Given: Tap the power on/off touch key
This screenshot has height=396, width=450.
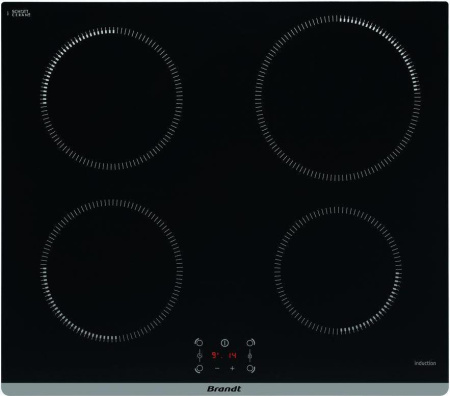Looking at the screenshot, I should [225, 343].
